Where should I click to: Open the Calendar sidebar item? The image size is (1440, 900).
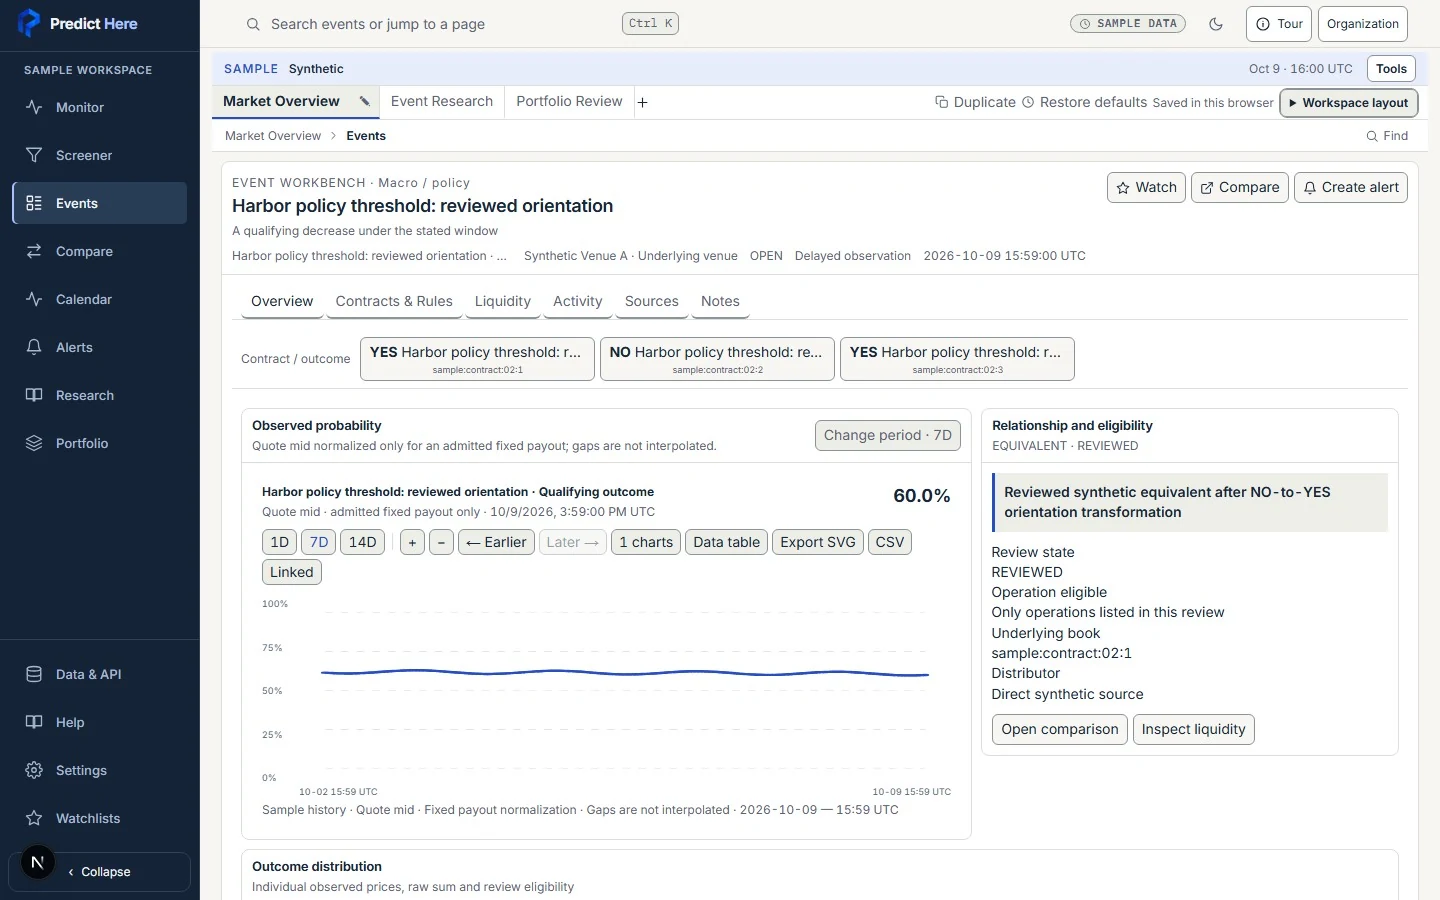(100, 299)
